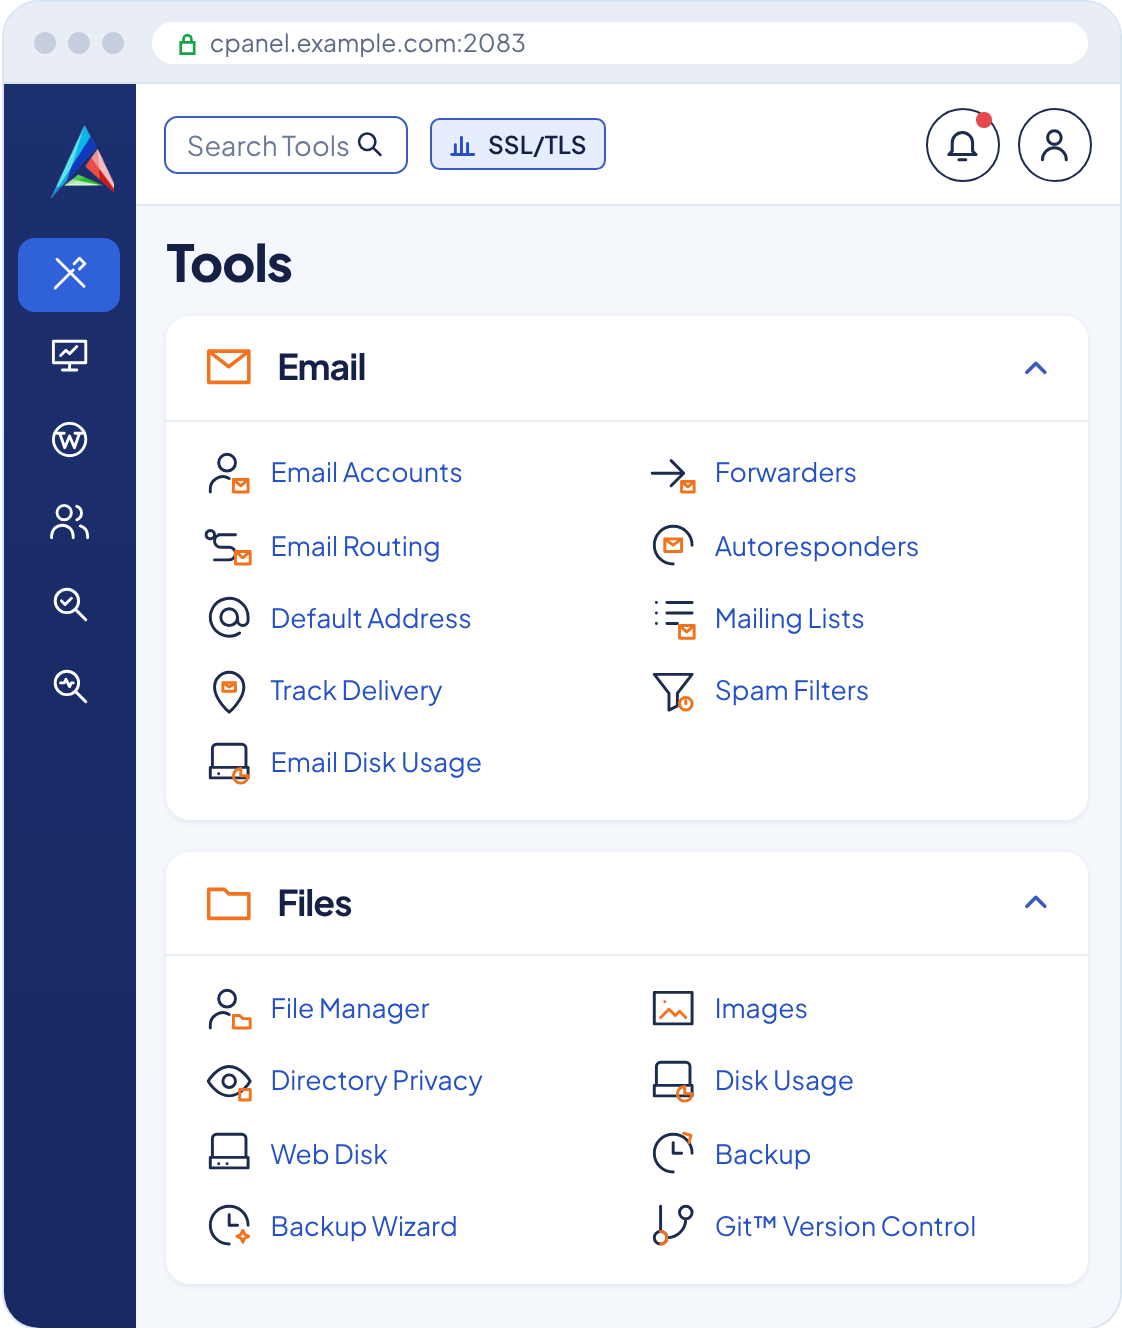1122x1330 pixels.
Task: Open the Email Routing link
Action: point(356,547)
